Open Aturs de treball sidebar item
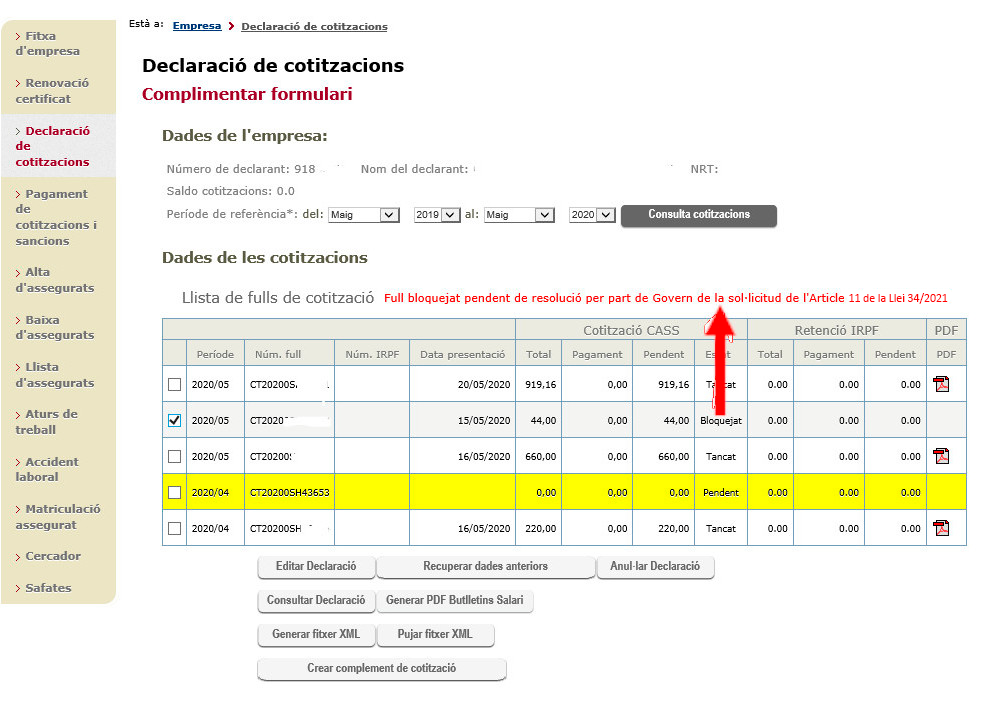994x701 pixels. point(46,421)
